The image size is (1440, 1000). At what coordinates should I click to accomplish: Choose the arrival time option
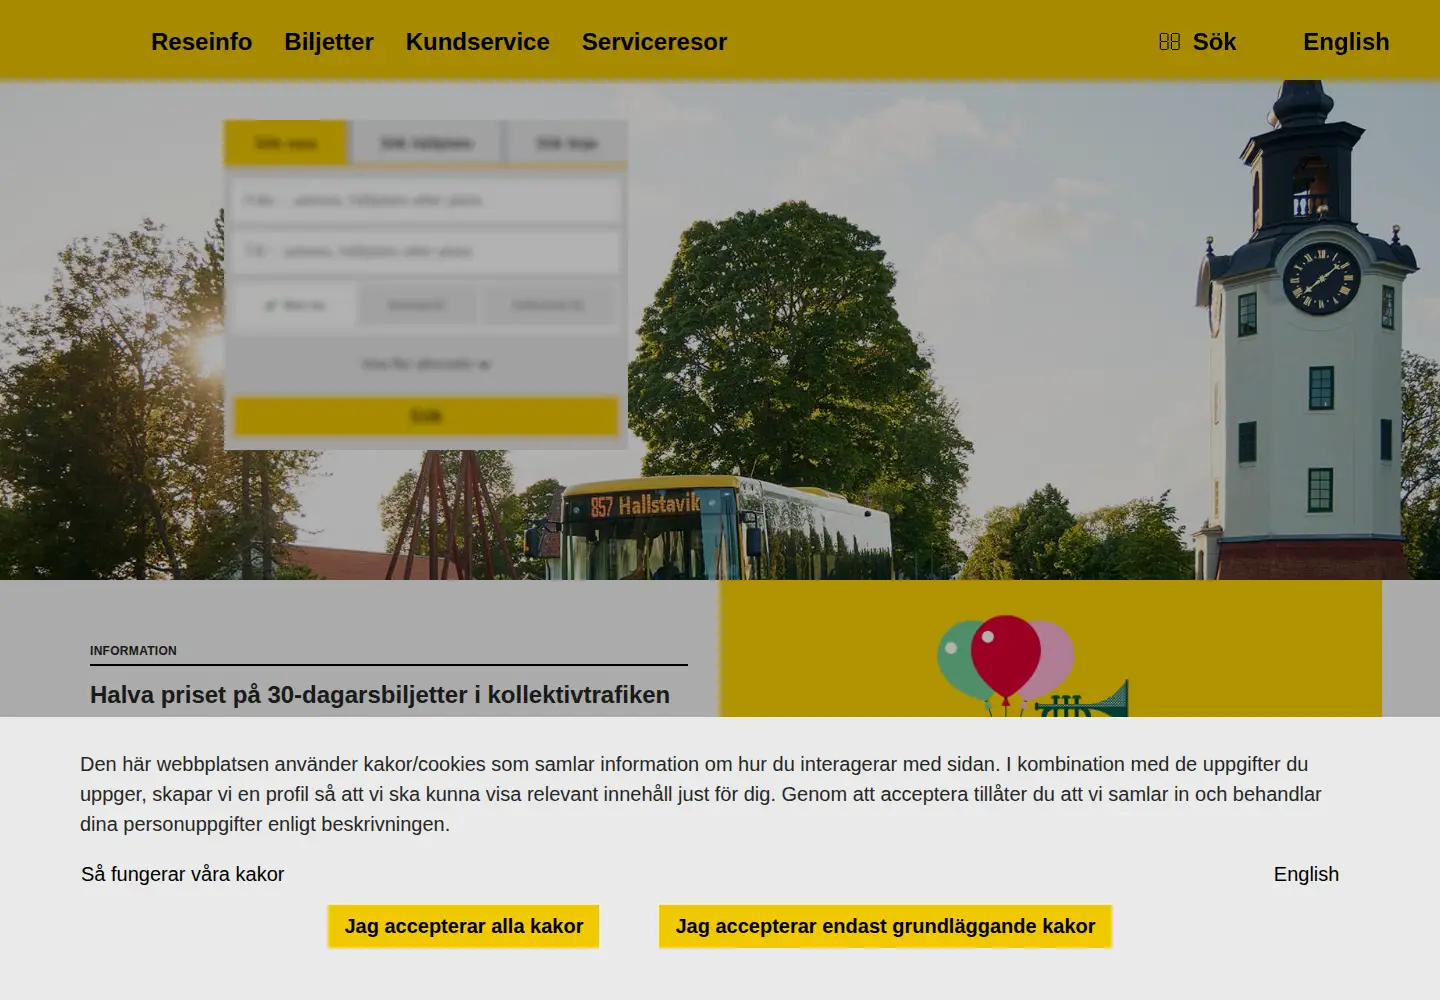(548, 305)
